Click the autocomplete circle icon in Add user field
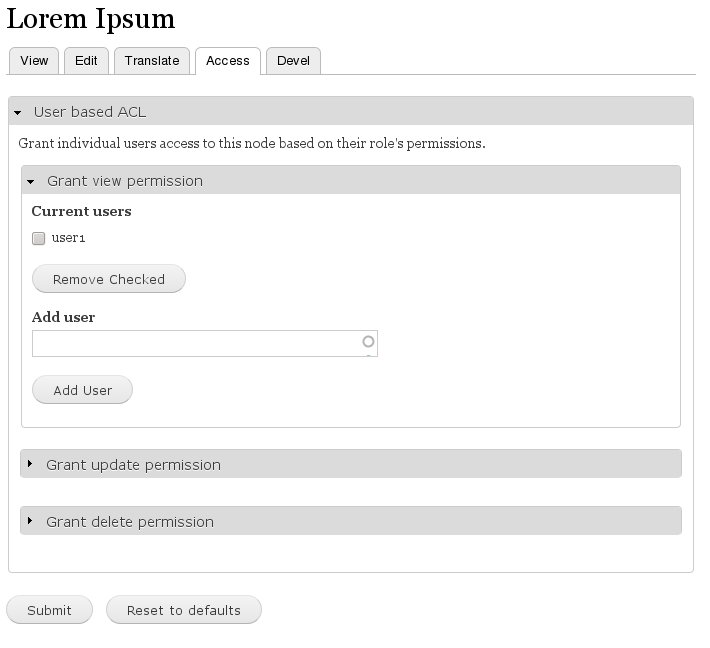 pyautogui.click(x=368, y=341)
